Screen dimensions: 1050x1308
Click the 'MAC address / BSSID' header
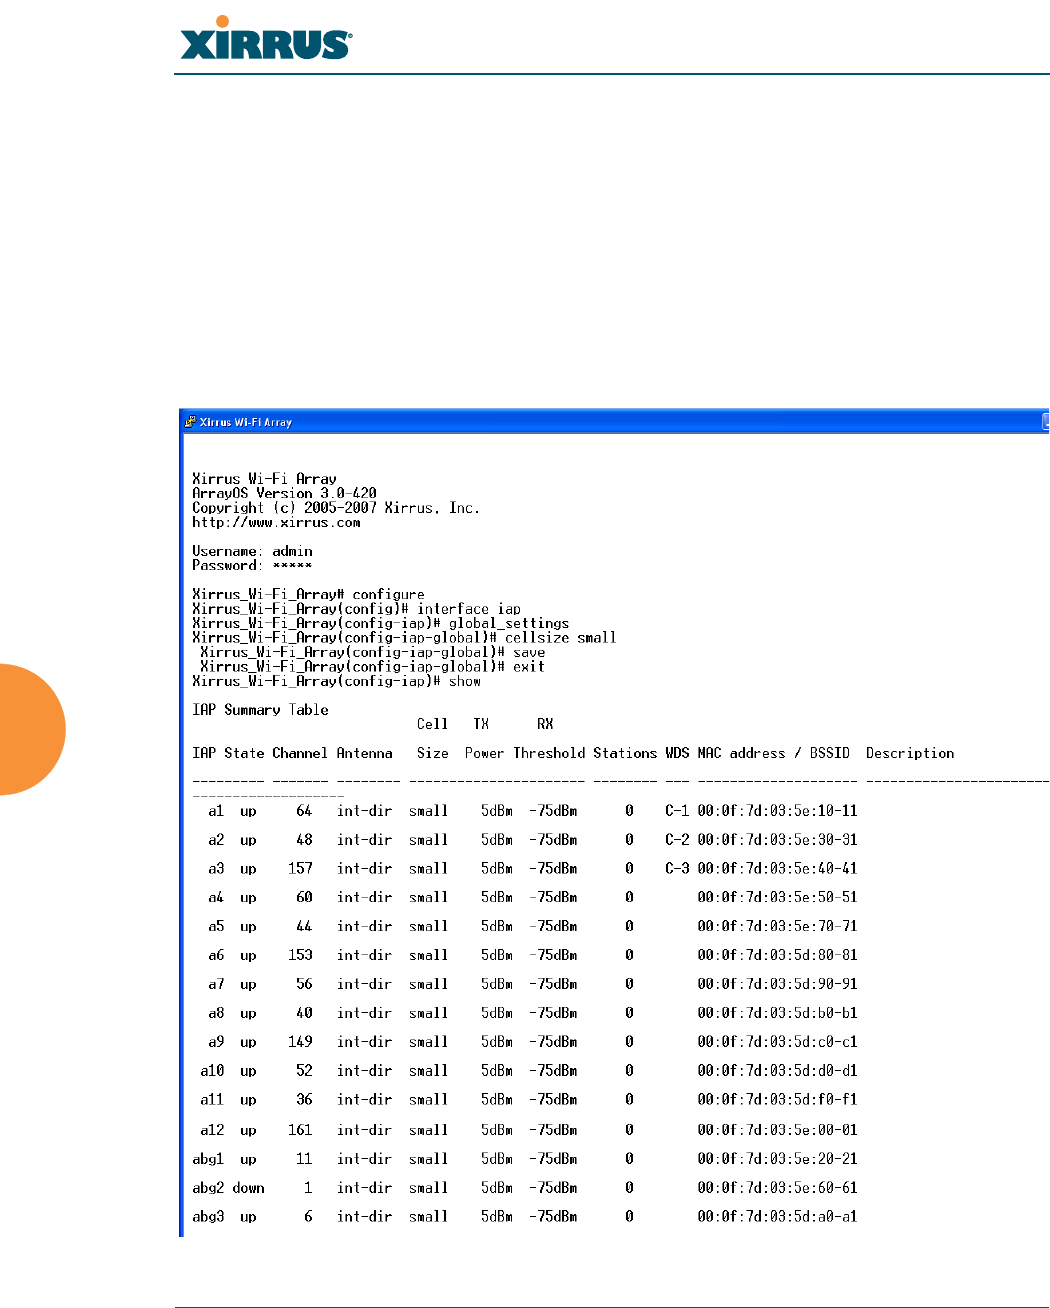[773, 754]
